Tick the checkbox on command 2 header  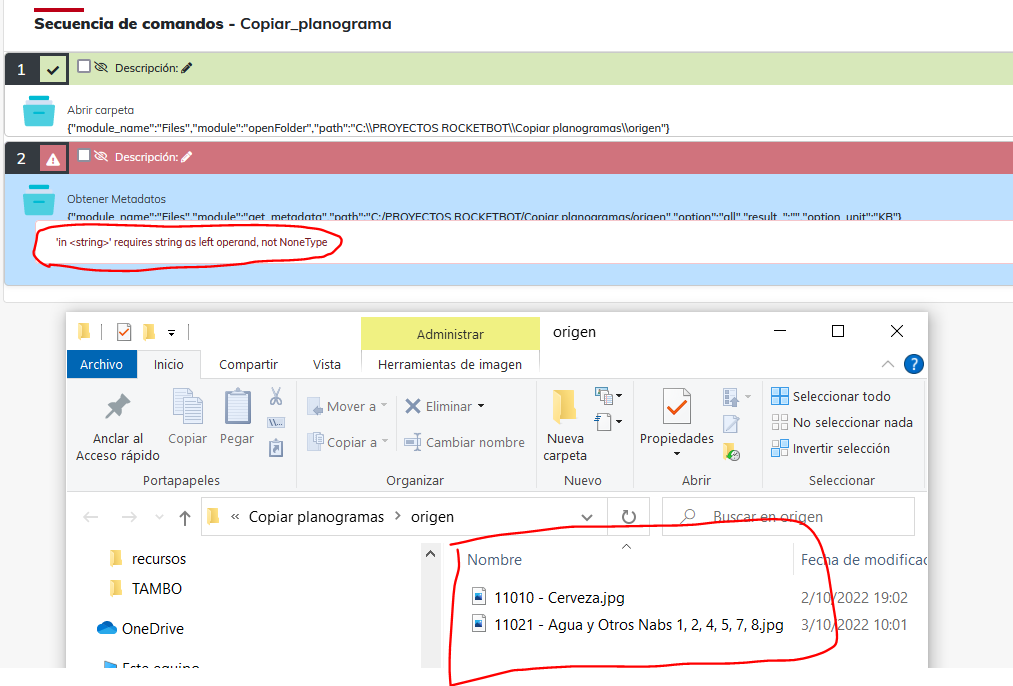(84, 155)
